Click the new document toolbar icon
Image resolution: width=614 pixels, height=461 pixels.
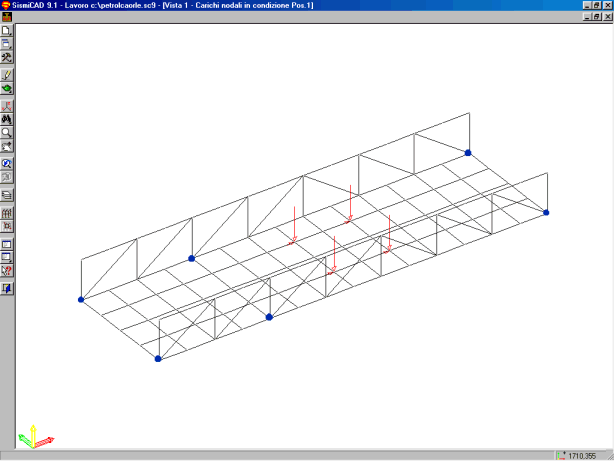click(x=7, y=31)
